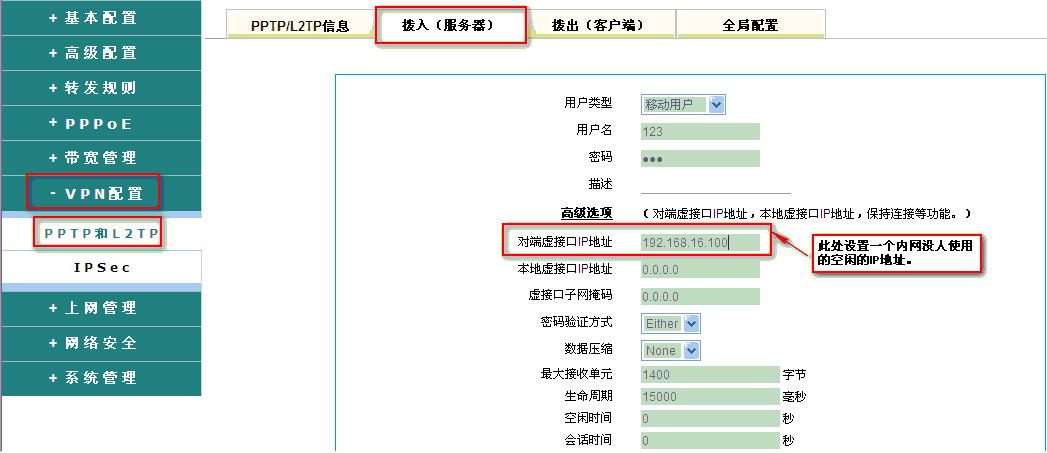Image resolution: width=1047 pixels, height=453 pixels.
Task: Switch to the 接出（客户端）tab
Action: pyautogui.click(x=600, y=25)
